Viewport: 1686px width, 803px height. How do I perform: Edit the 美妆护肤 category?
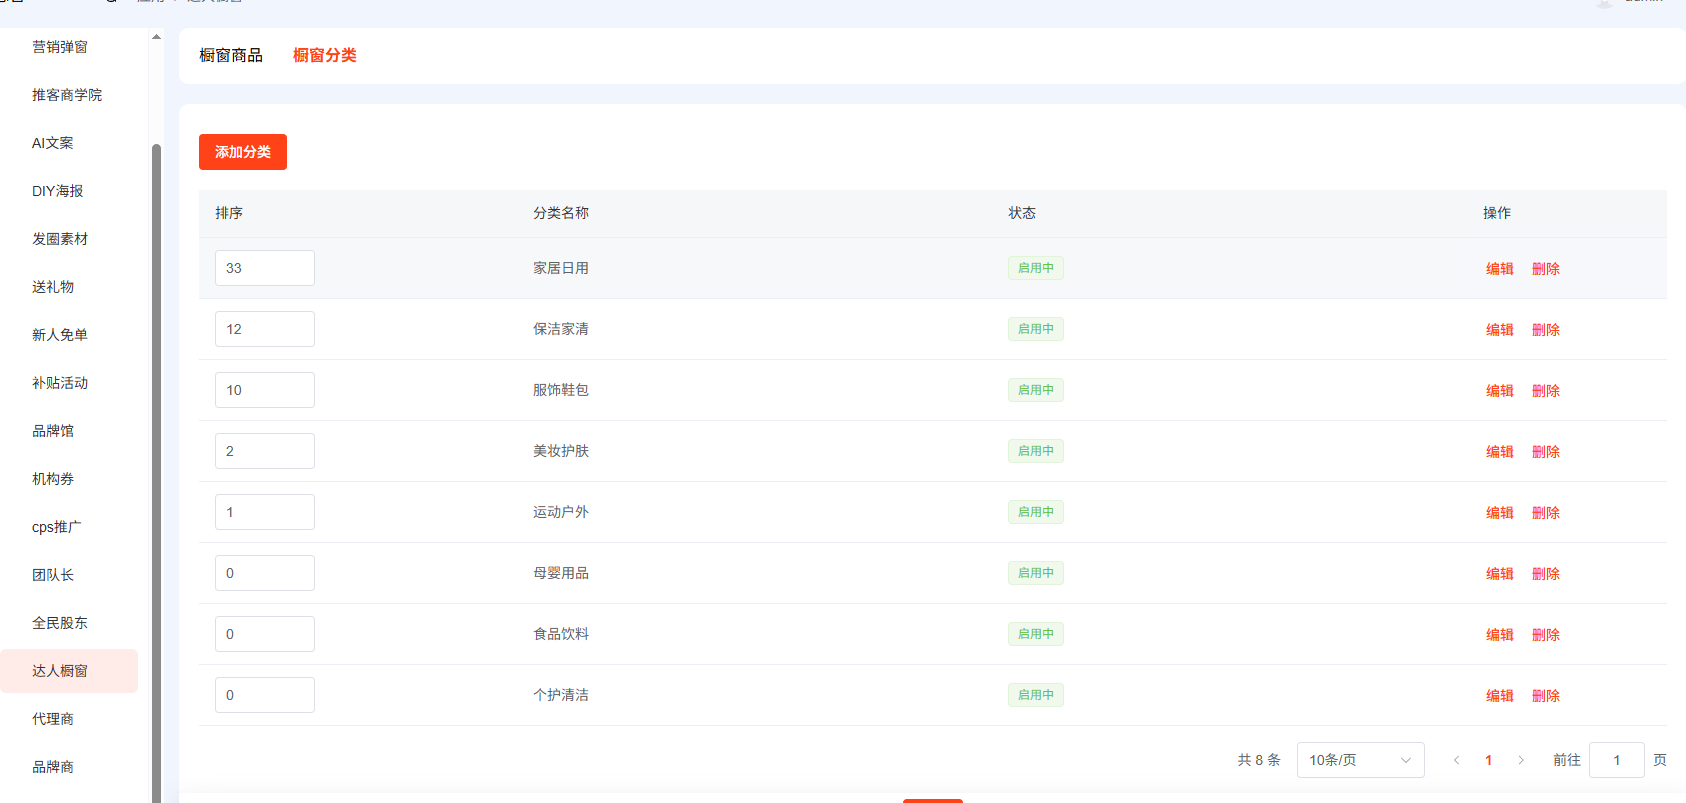[x=1499, y=452]
